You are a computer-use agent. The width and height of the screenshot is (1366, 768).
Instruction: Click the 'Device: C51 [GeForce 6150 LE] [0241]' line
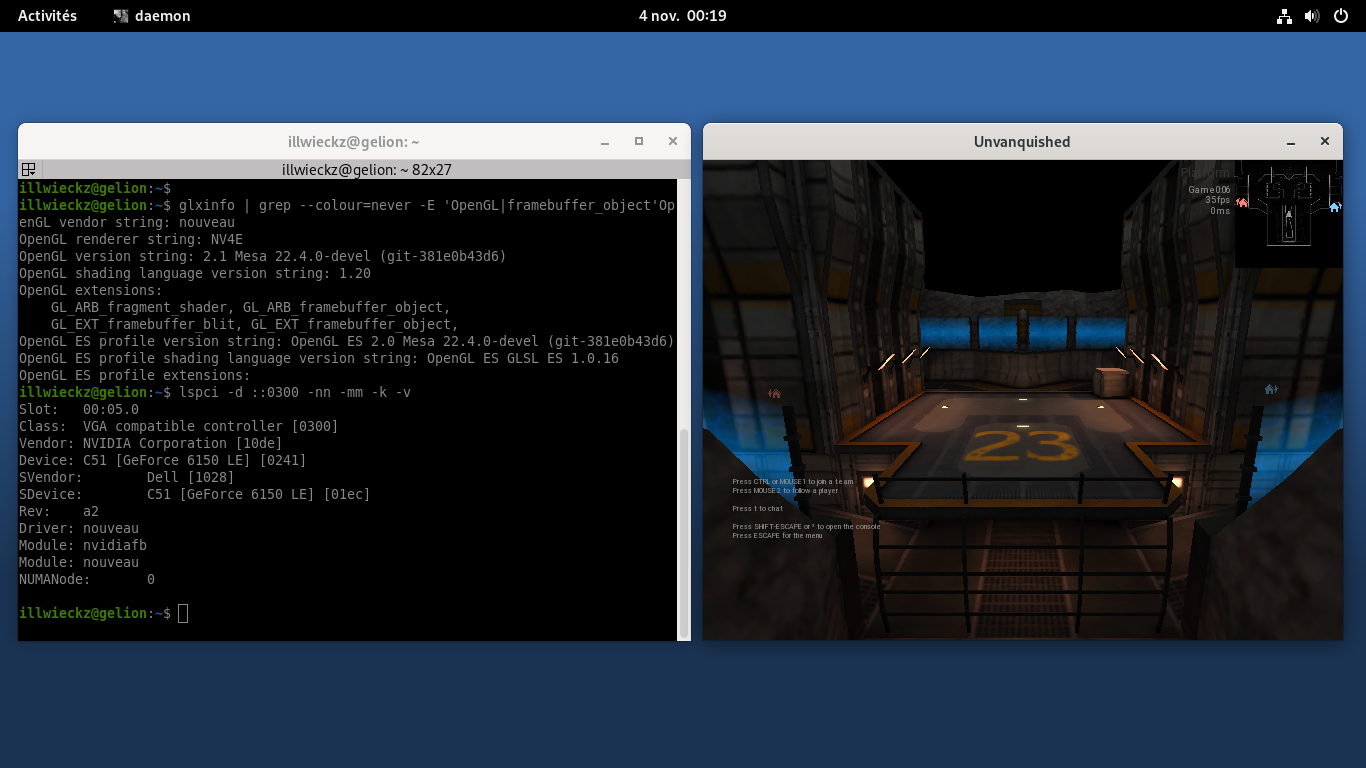coord(163,460)
